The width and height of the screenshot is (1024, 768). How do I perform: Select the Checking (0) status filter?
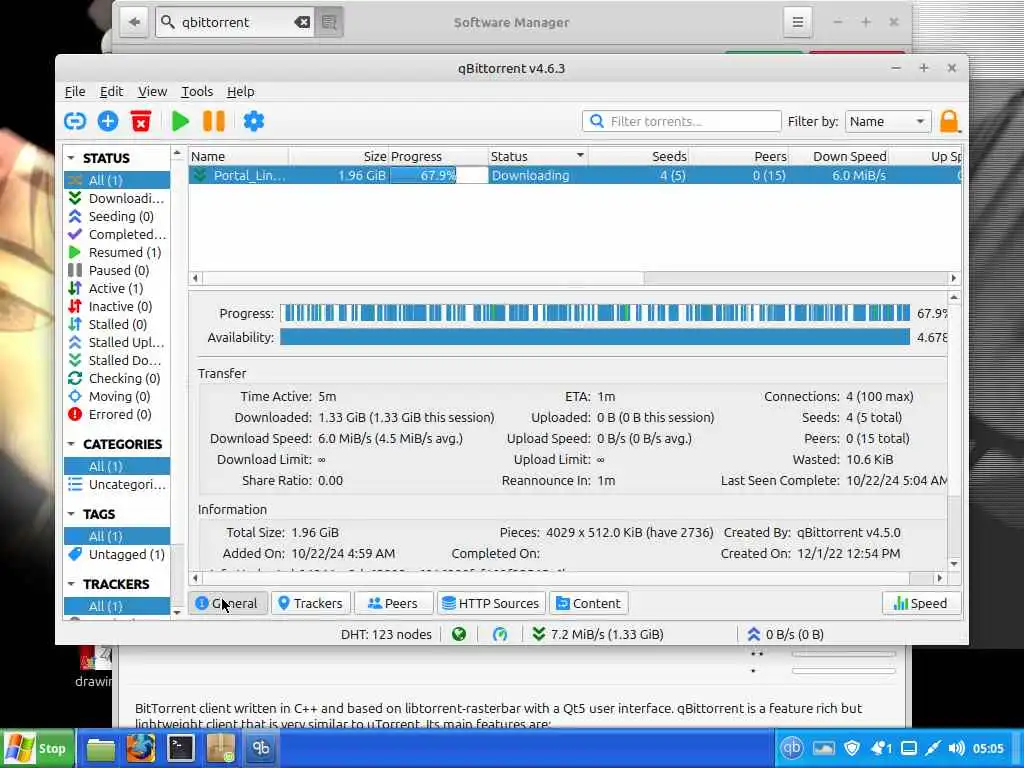[x=117, y=378]
